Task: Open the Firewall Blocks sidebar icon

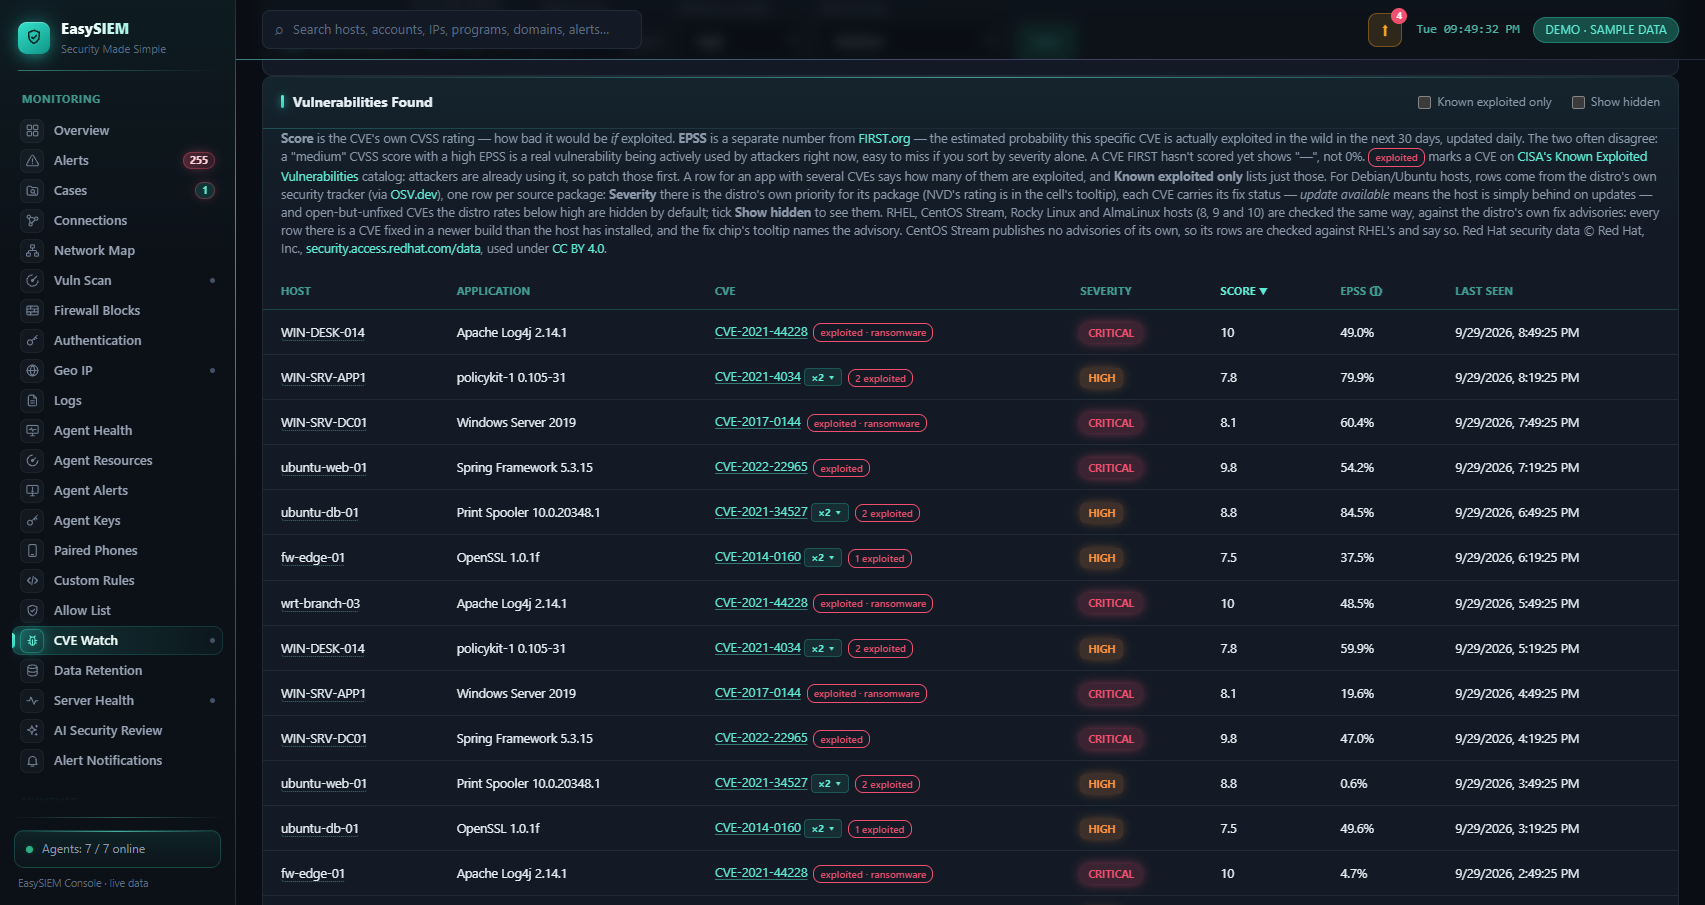Action: coord(33,311)
